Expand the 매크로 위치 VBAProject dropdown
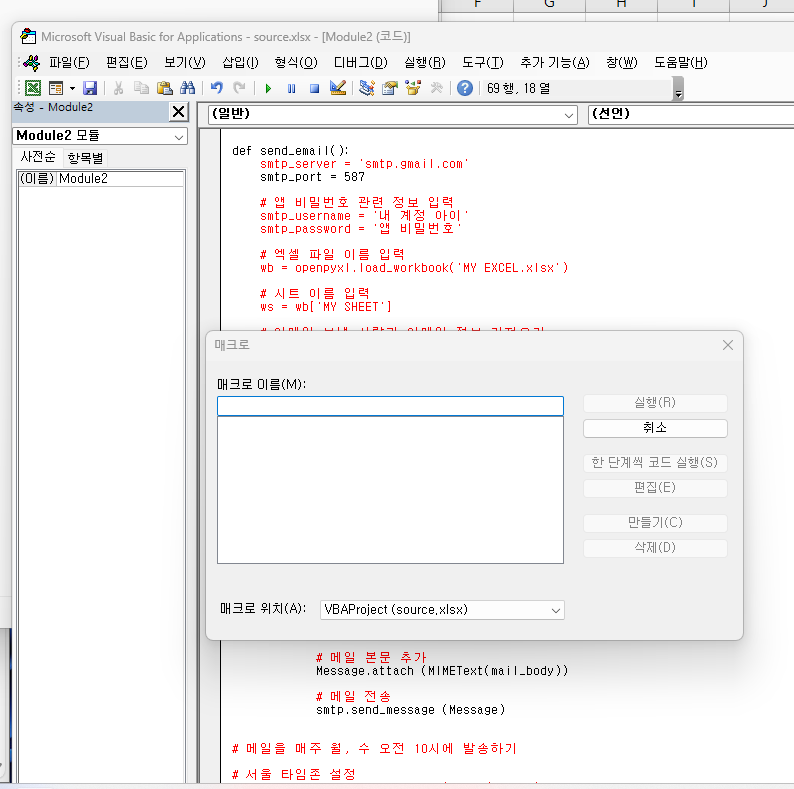The height and width of the screenshot is (789, 794). pos(555,610)
